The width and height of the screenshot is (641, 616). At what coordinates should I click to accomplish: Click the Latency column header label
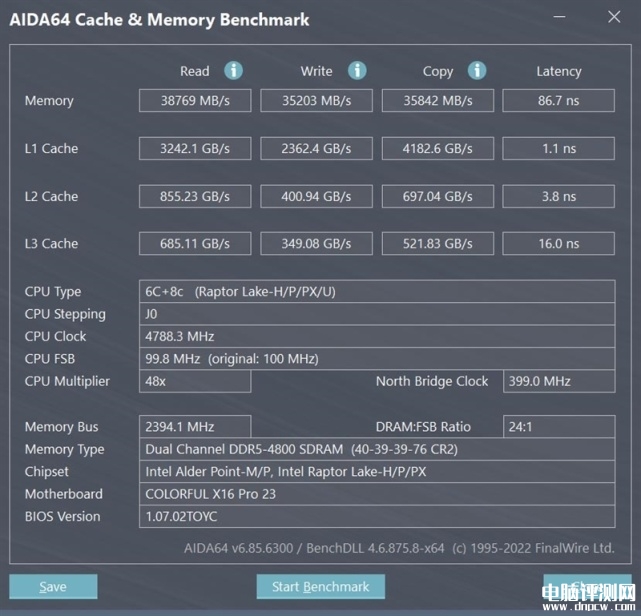[559, 72]
